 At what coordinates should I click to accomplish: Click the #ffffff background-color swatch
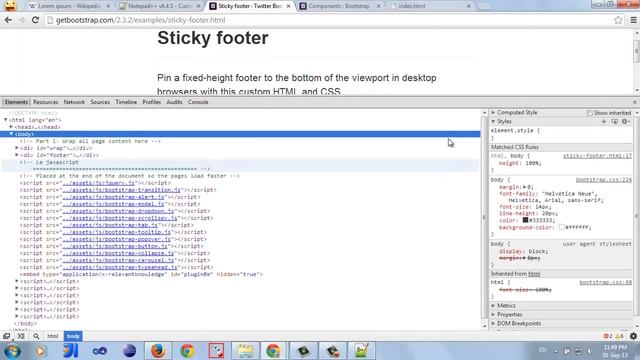coord(561,227)
